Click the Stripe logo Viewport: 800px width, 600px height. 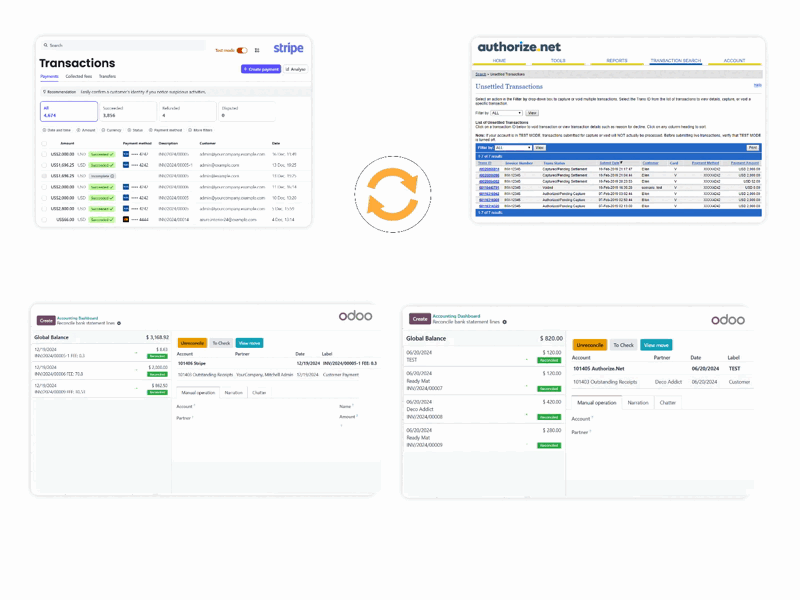(288, 48)
